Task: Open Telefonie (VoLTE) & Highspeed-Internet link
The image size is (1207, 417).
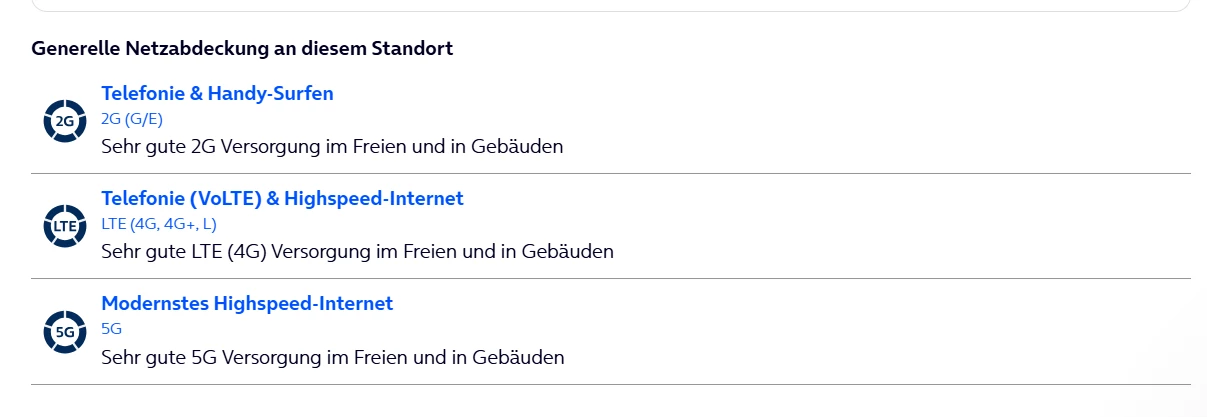Action: 282,198
